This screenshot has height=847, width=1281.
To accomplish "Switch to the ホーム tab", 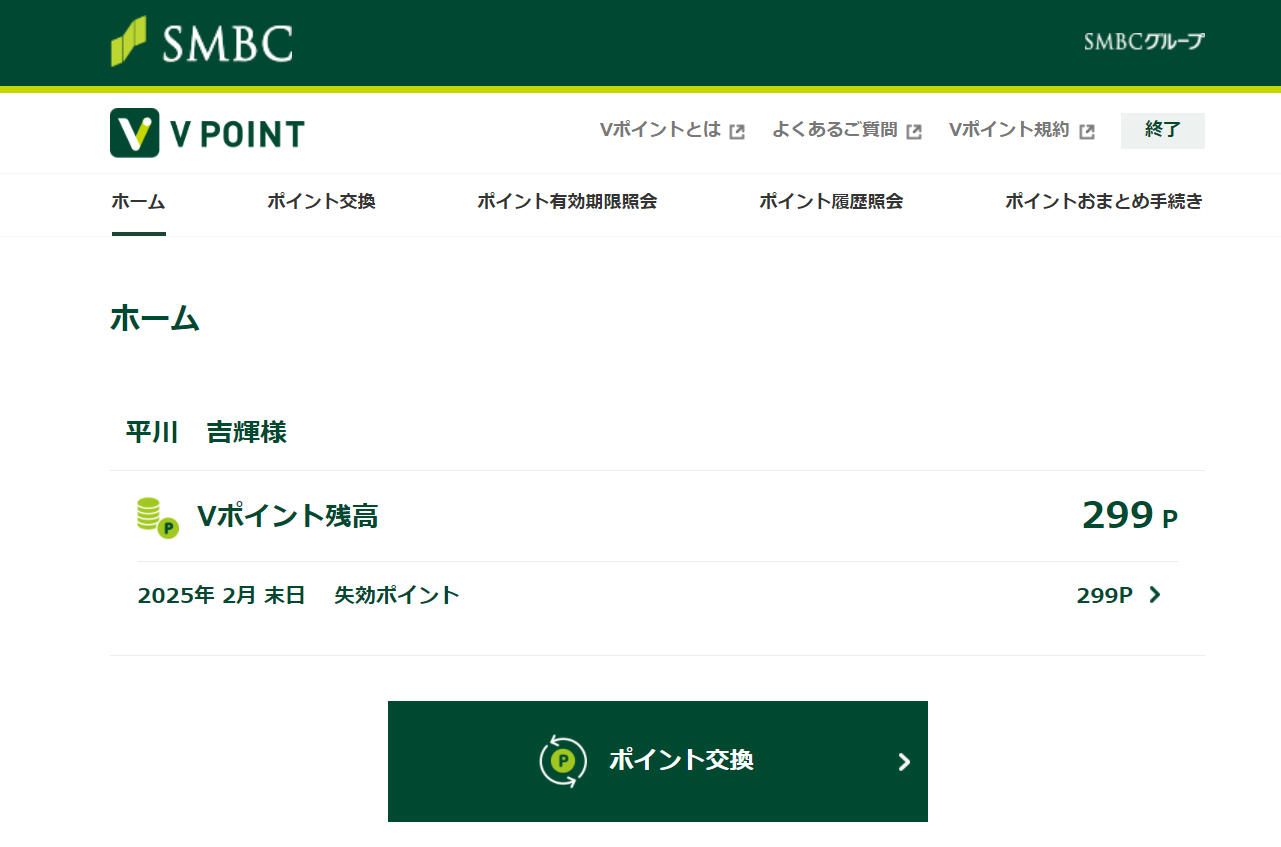I will pos(138,202).
